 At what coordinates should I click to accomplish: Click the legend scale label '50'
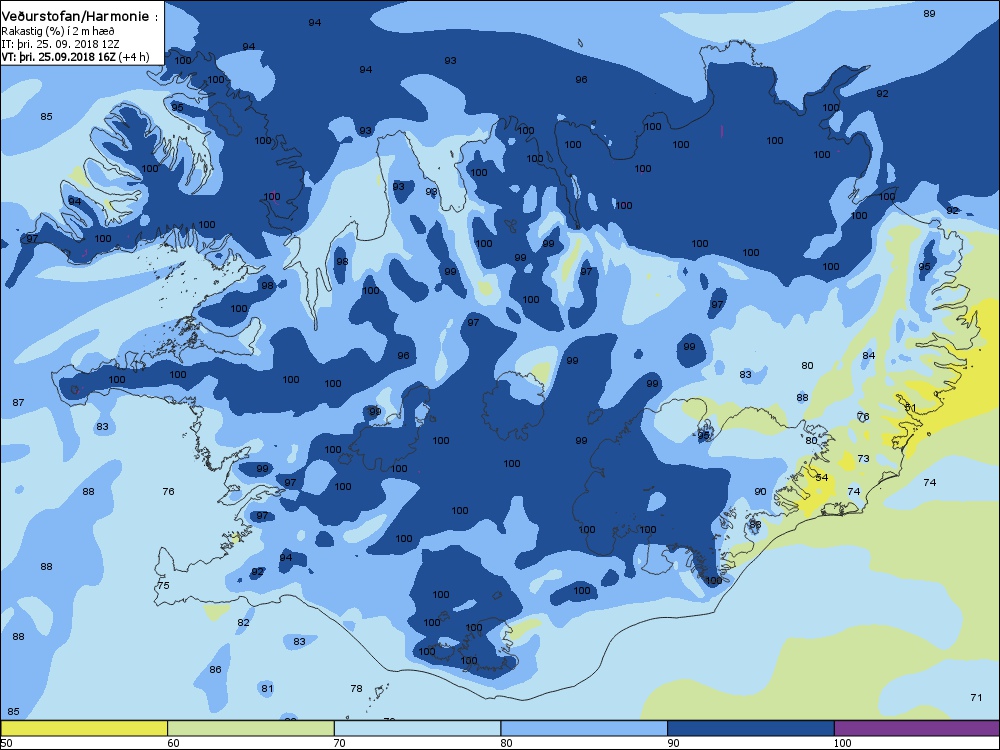click(6, 743)
